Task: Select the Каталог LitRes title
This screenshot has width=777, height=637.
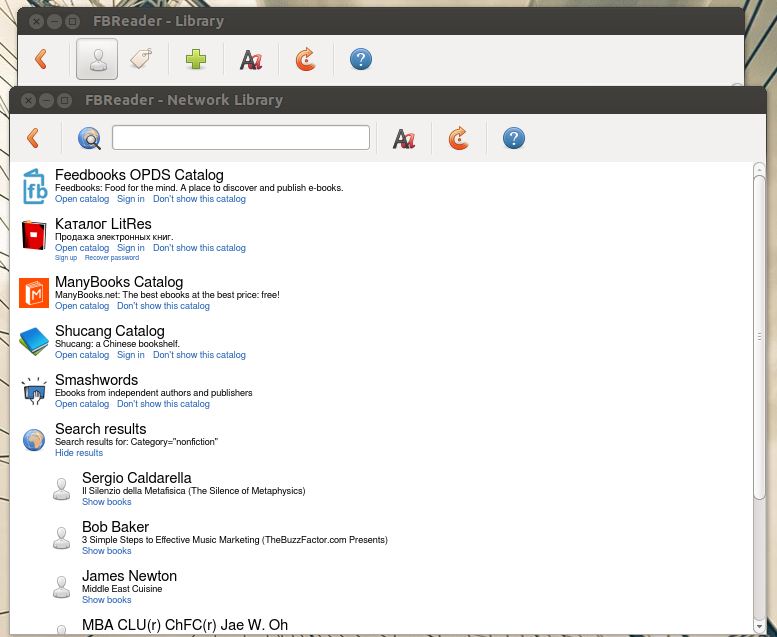Action: (x=103, y=224)
